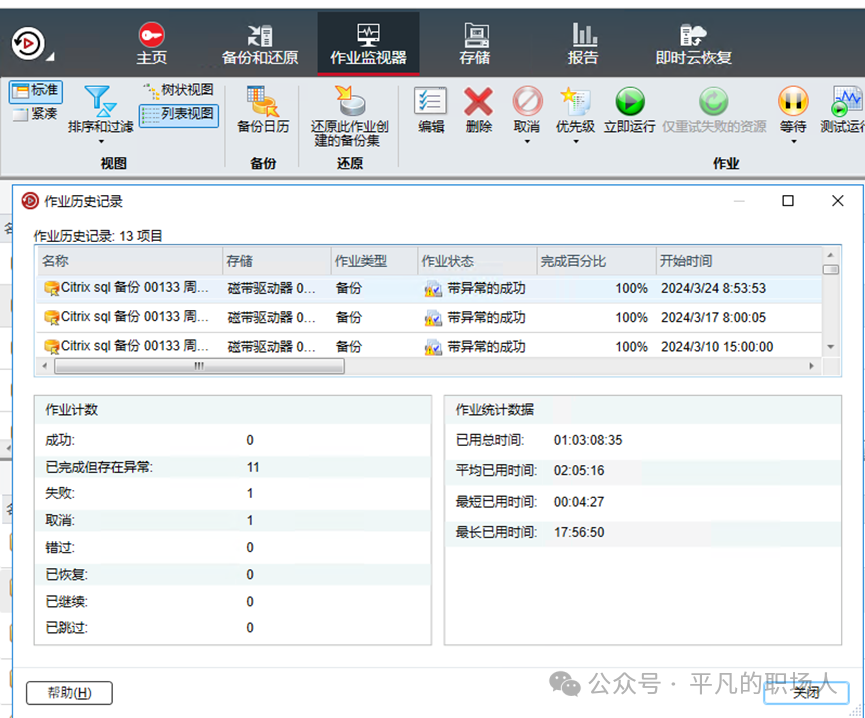Open the 备份日历 calendar icon
The height and width of the screenshot is (718, 865).
tap(263, 102)
